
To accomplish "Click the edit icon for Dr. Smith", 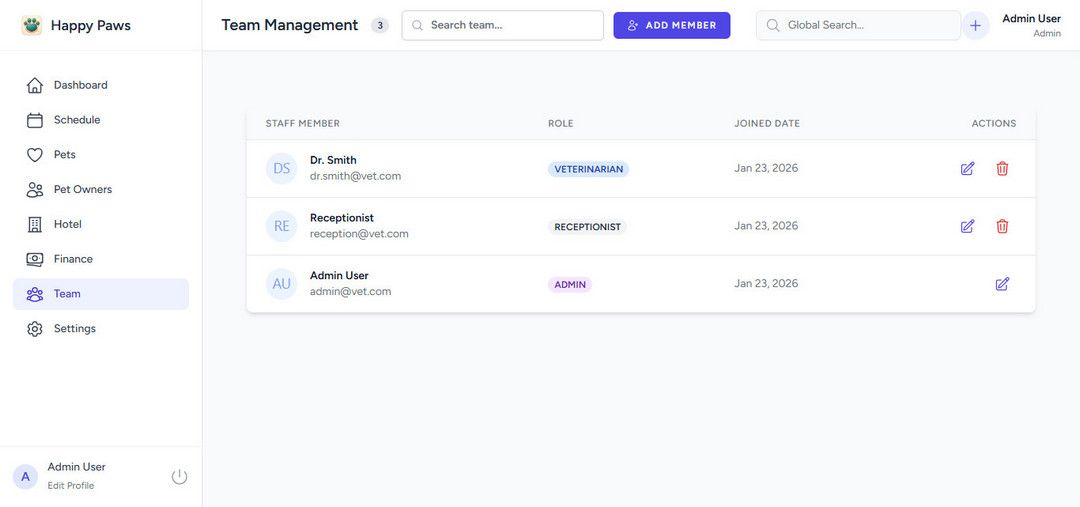I will [967, 169].
